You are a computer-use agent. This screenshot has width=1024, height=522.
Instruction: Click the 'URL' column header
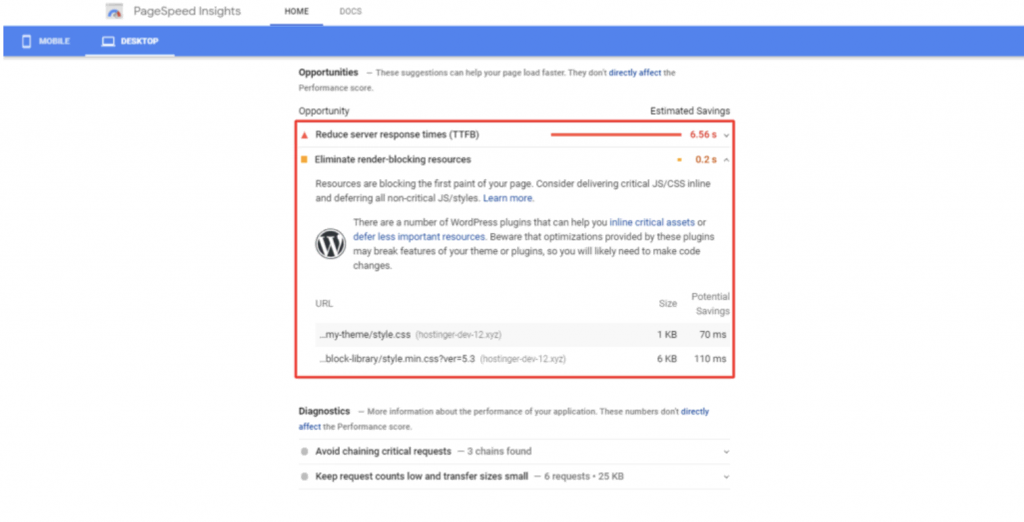tap(324, 304)
